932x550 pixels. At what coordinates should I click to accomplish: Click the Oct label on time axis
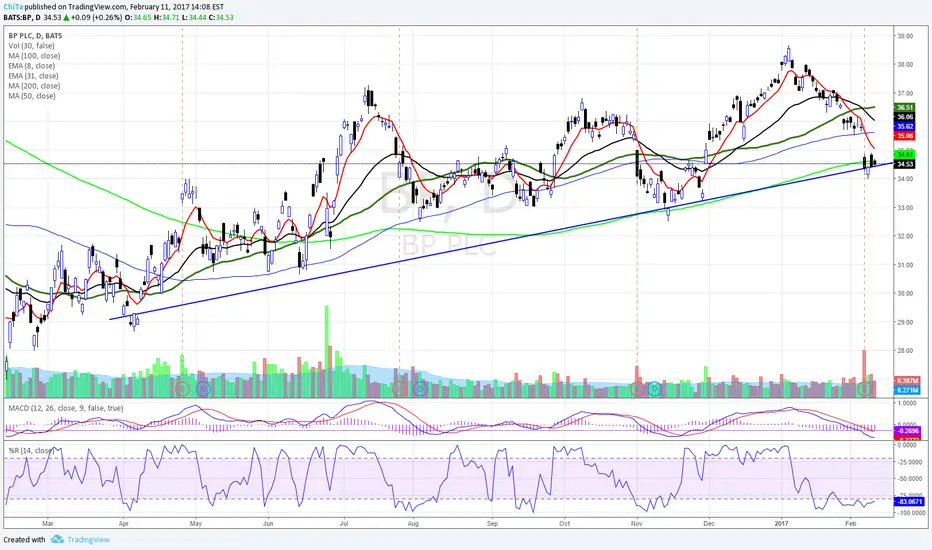pyautogui.click(x=564, y=524)
